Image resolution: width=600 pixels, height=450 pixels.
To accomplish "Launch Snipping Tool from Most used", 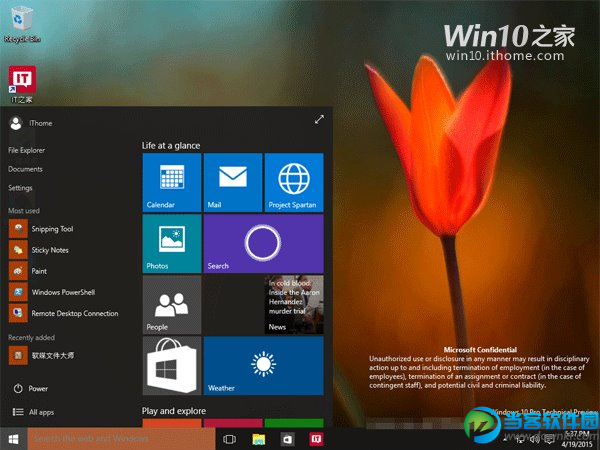I will point(50,228).
